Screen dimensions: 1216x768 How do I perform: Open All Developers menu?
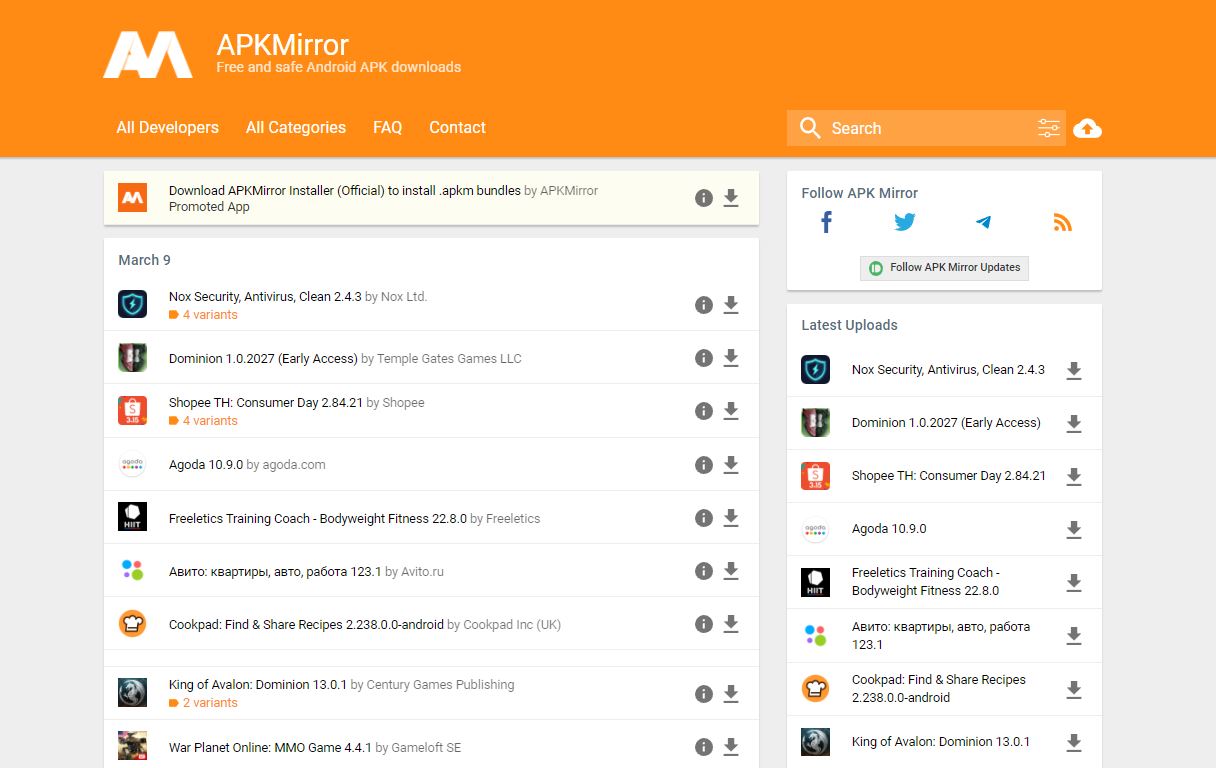167,128
